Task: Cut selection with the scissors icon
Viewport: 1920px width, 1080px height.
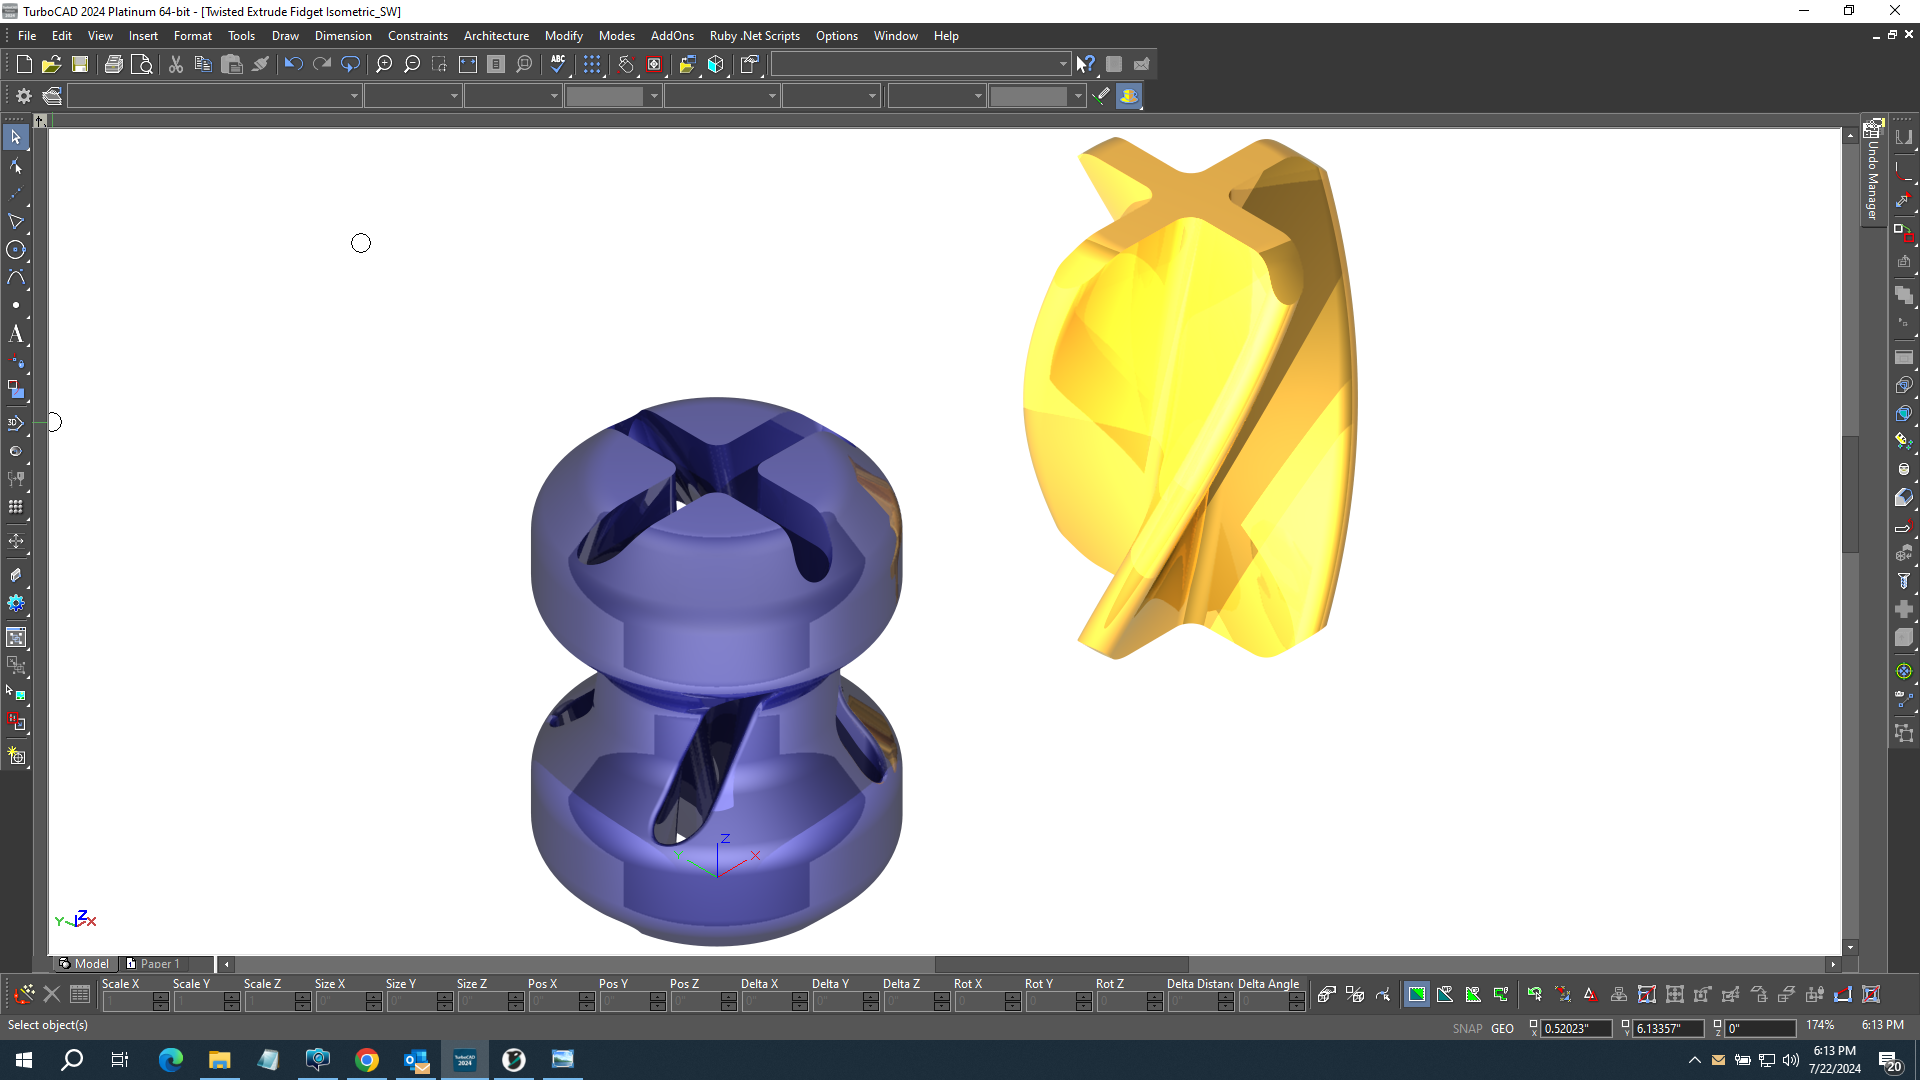Action: tap(176, 64)
